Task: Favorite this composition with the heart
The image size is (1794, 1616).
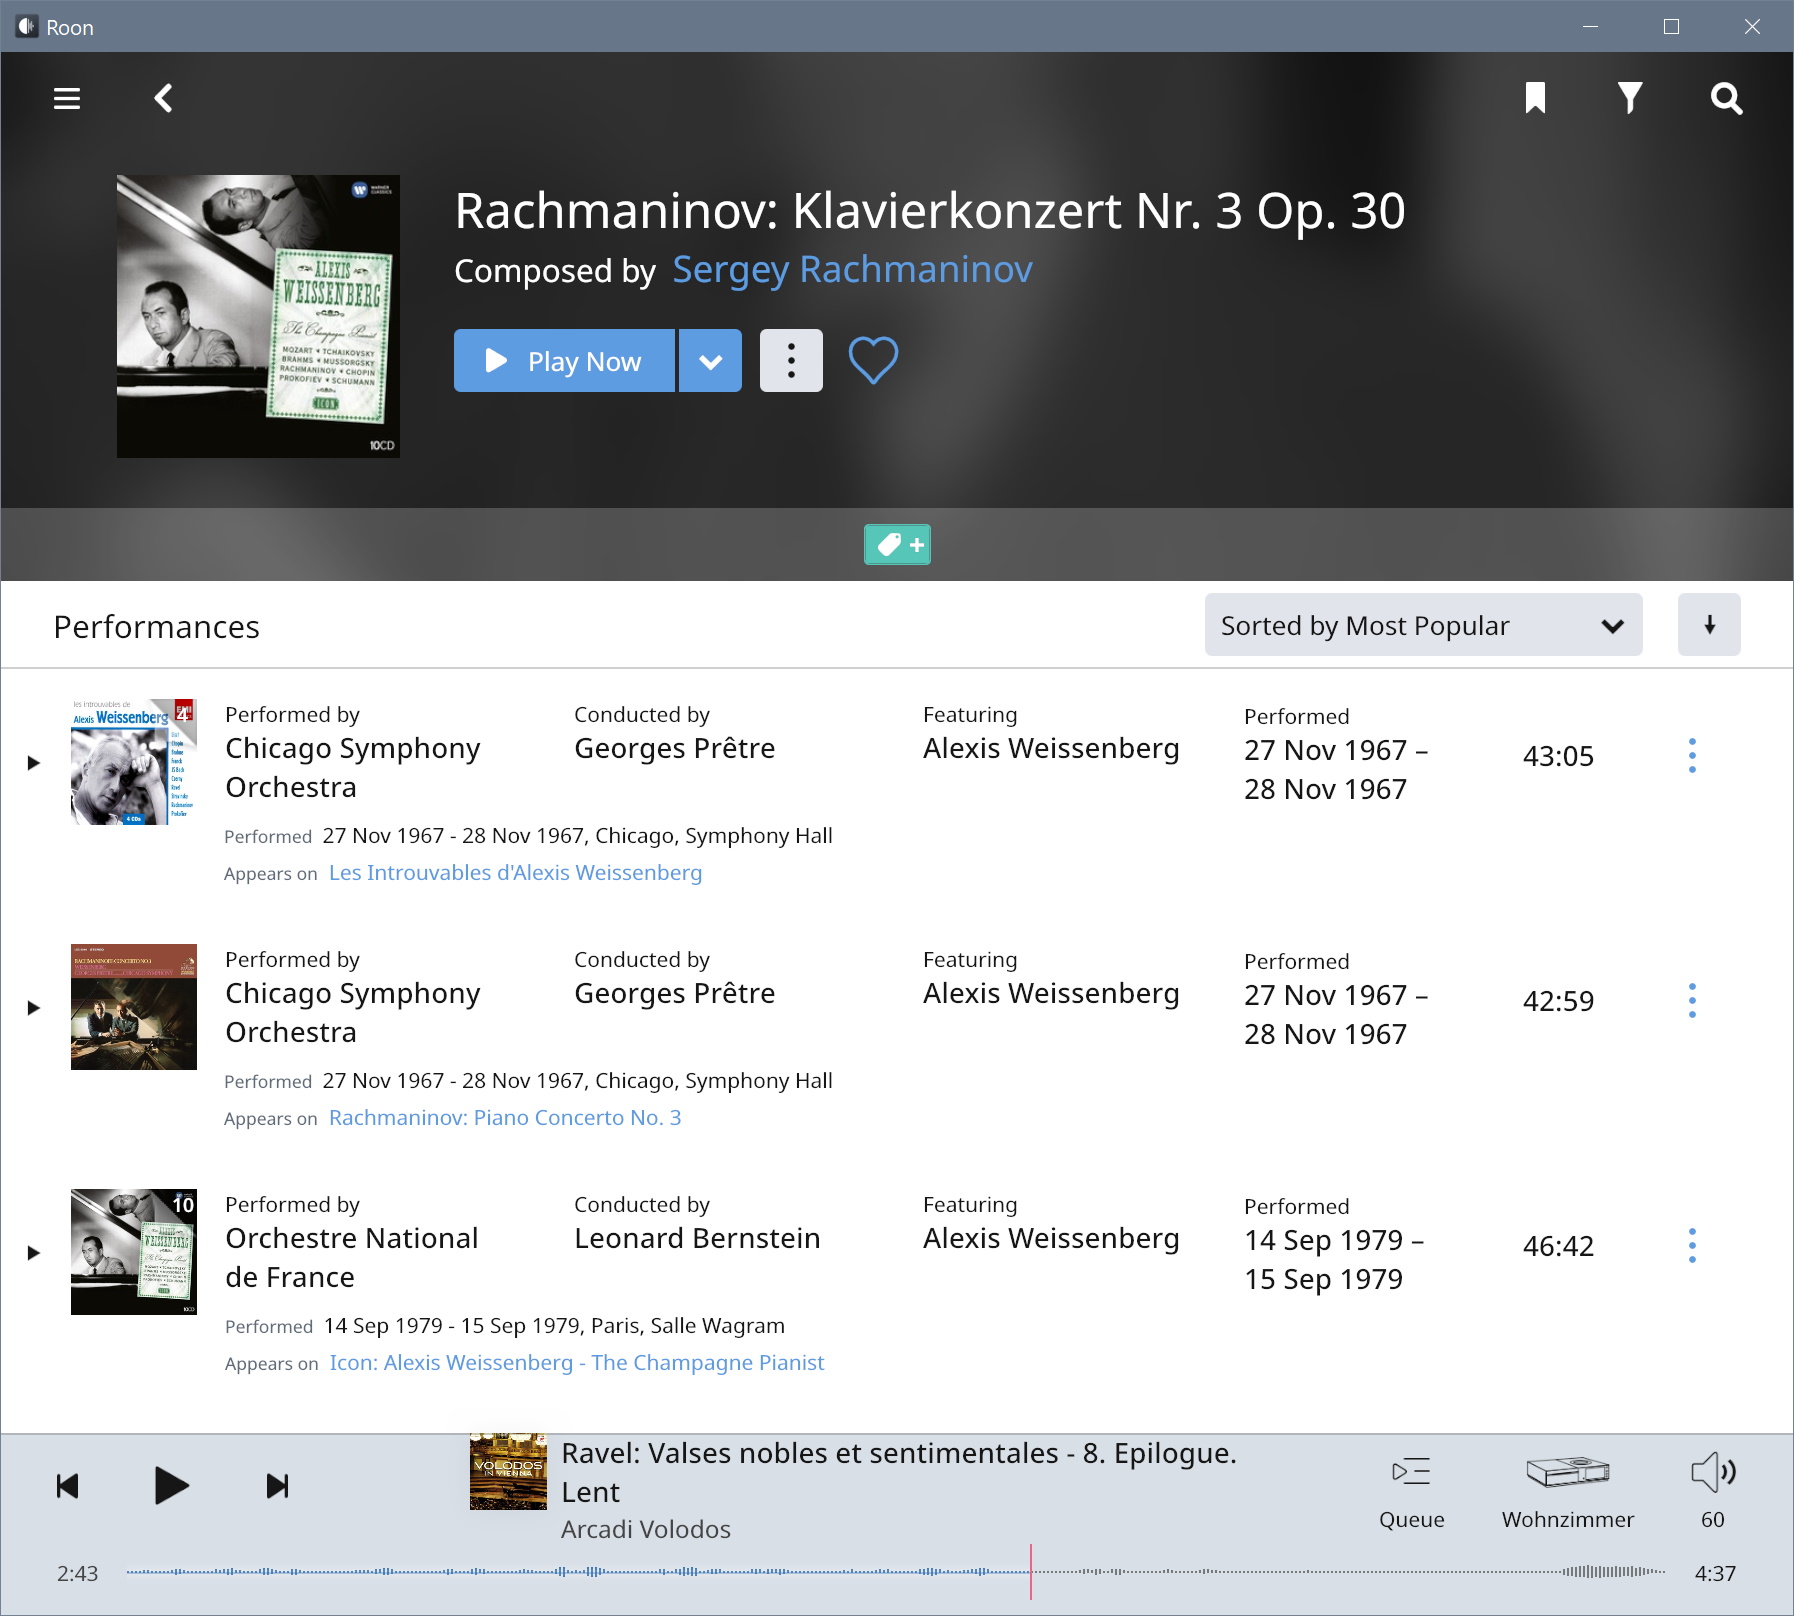Action: tap(873, 360)
